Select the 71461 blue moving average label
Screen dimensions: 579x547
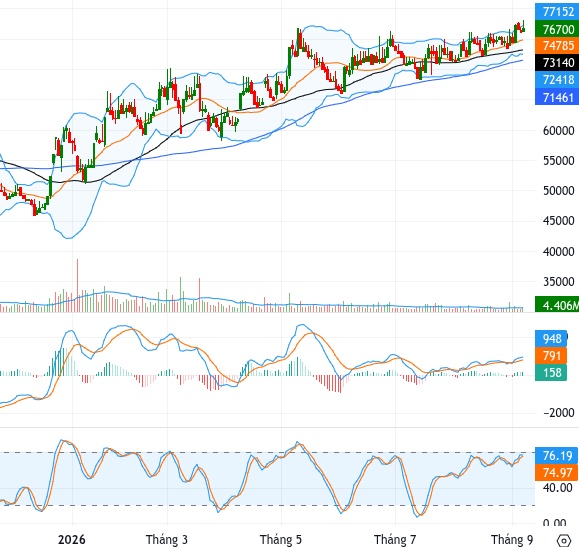coord(557,98)
